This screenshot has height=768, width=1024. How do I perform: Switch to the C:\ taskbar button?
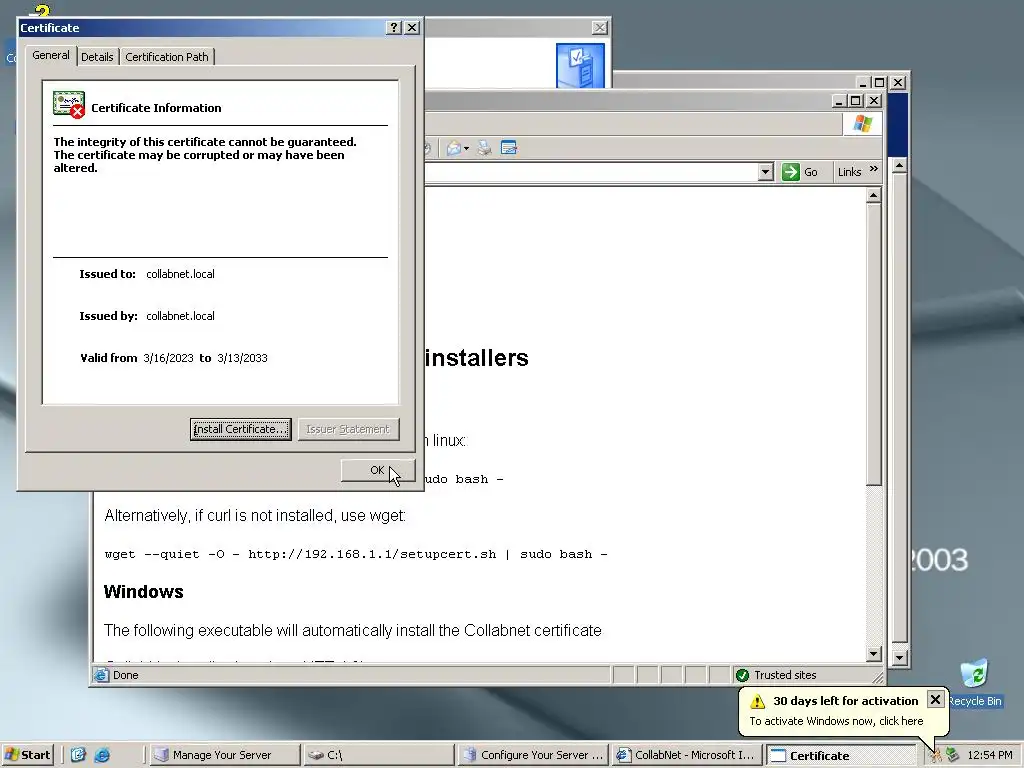[379, 755]
